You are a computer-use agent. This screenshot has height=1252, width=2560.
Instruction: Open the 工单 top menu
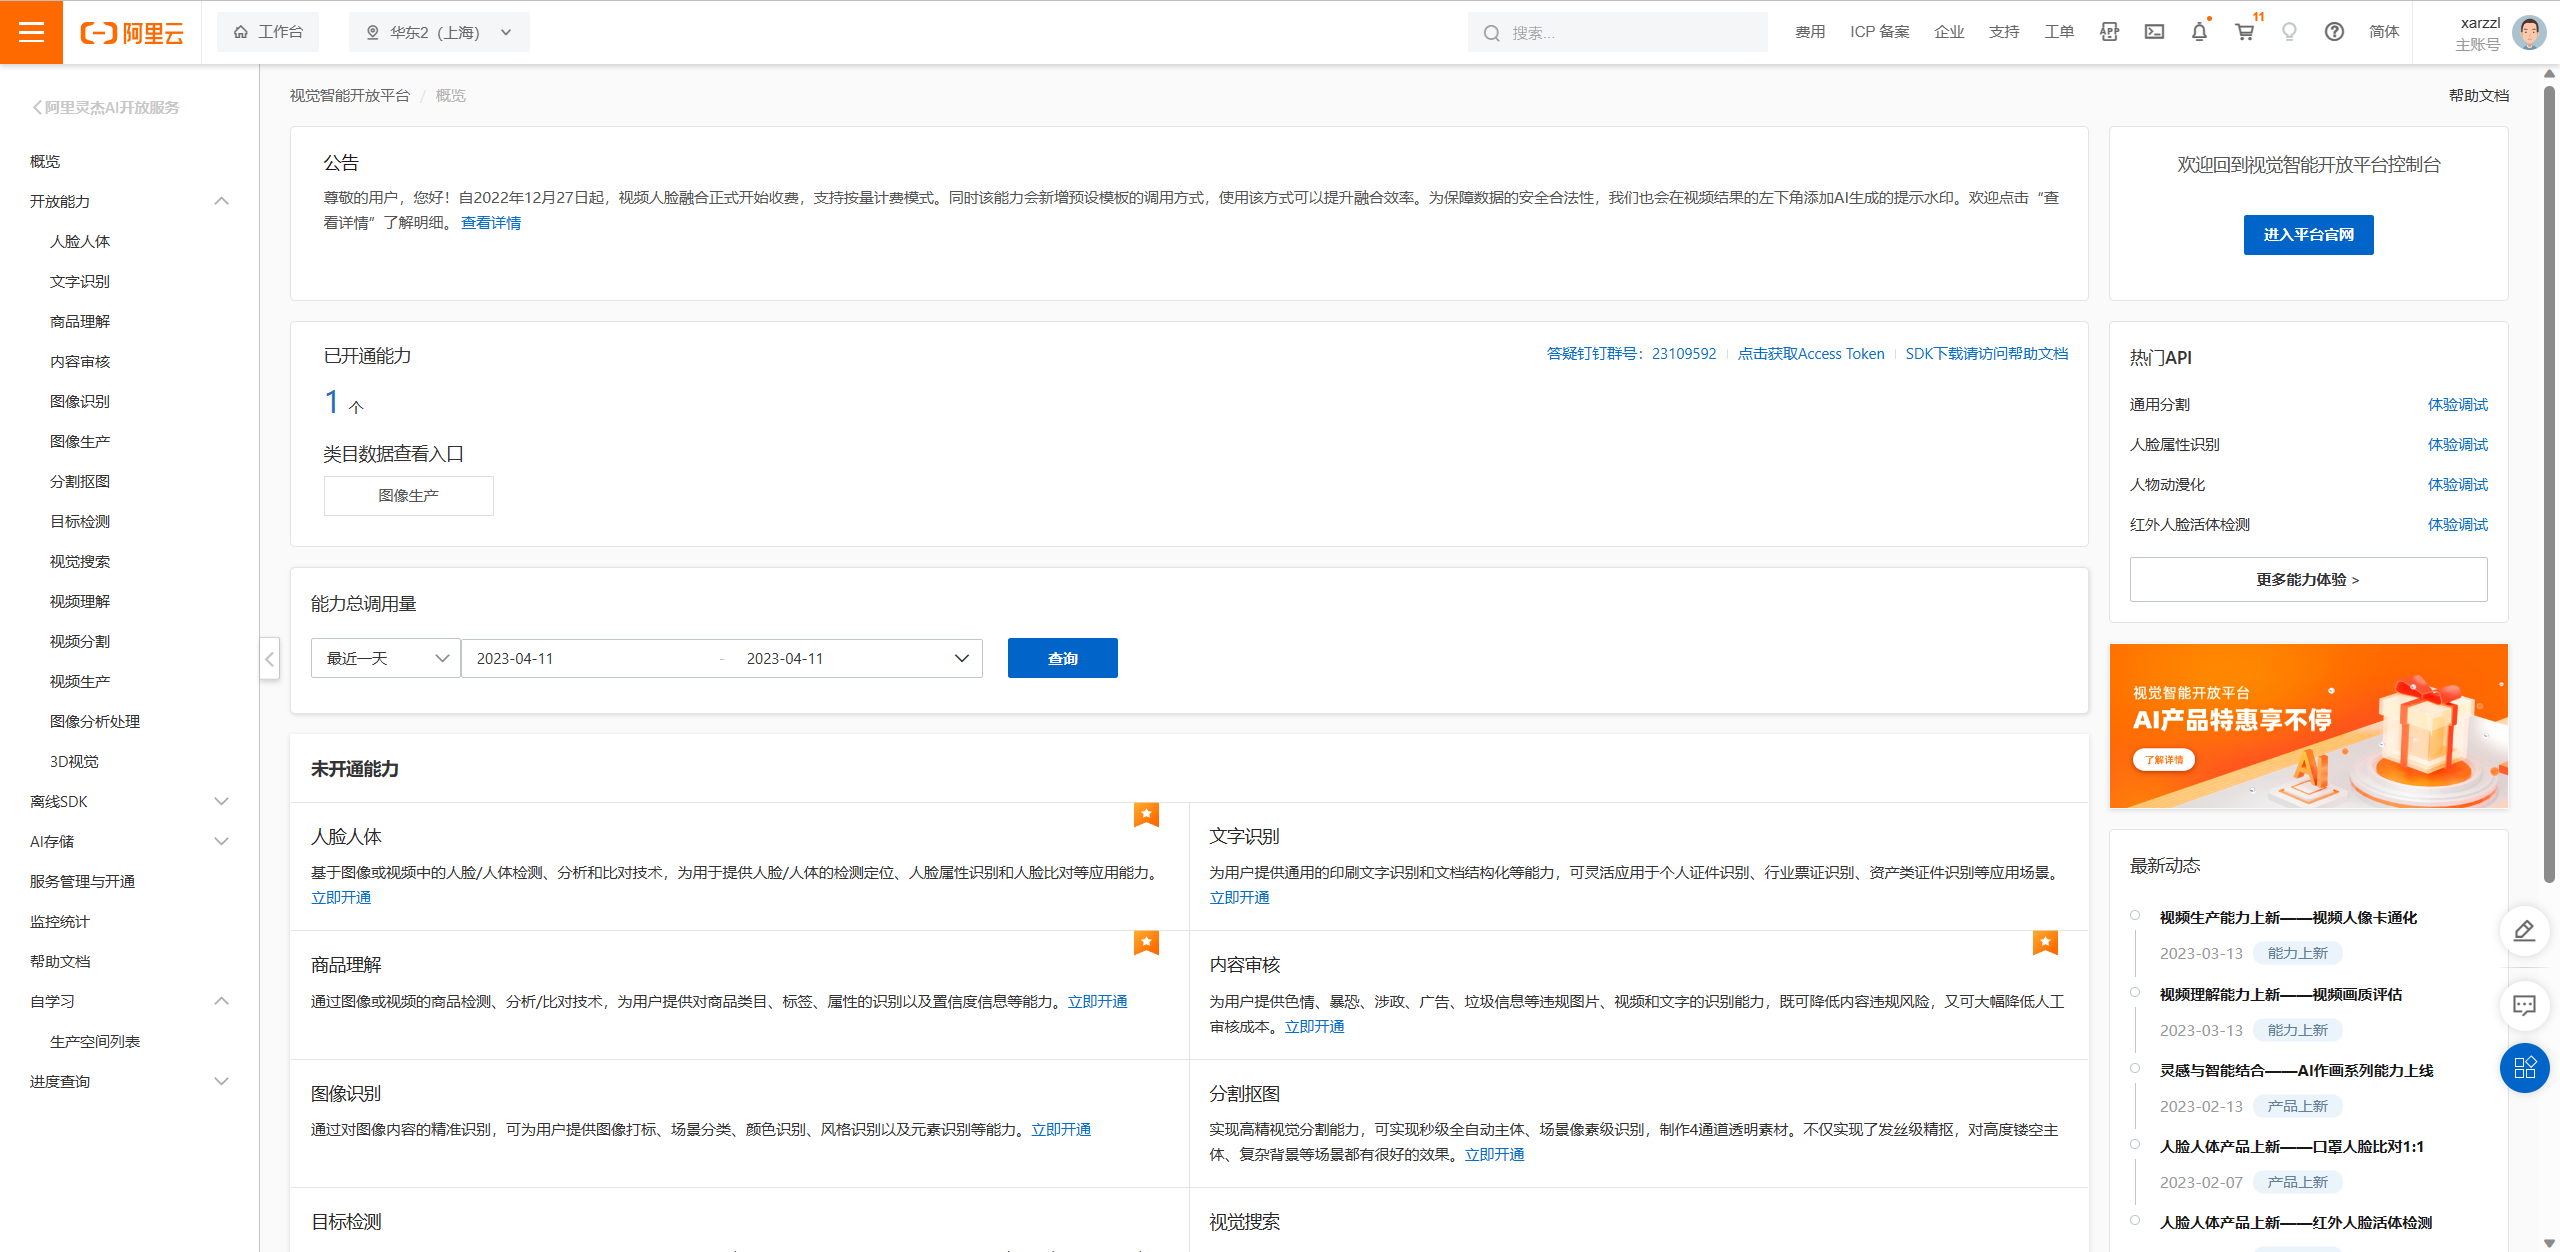coord(2059,32)
